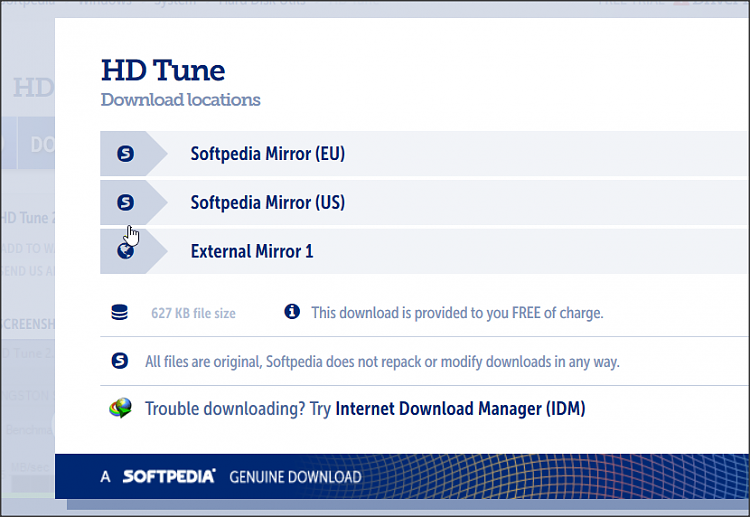Click the info icon beside FREE of charge text
The height and width of the screenshot is (517, 750).
click(x=292, y=311)
